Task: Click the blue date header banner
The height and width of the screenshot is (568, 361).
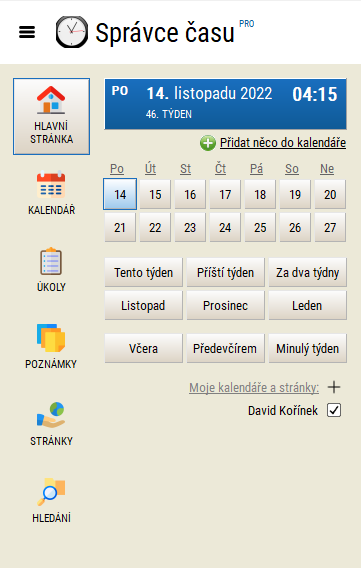Action: pos(225,104)
